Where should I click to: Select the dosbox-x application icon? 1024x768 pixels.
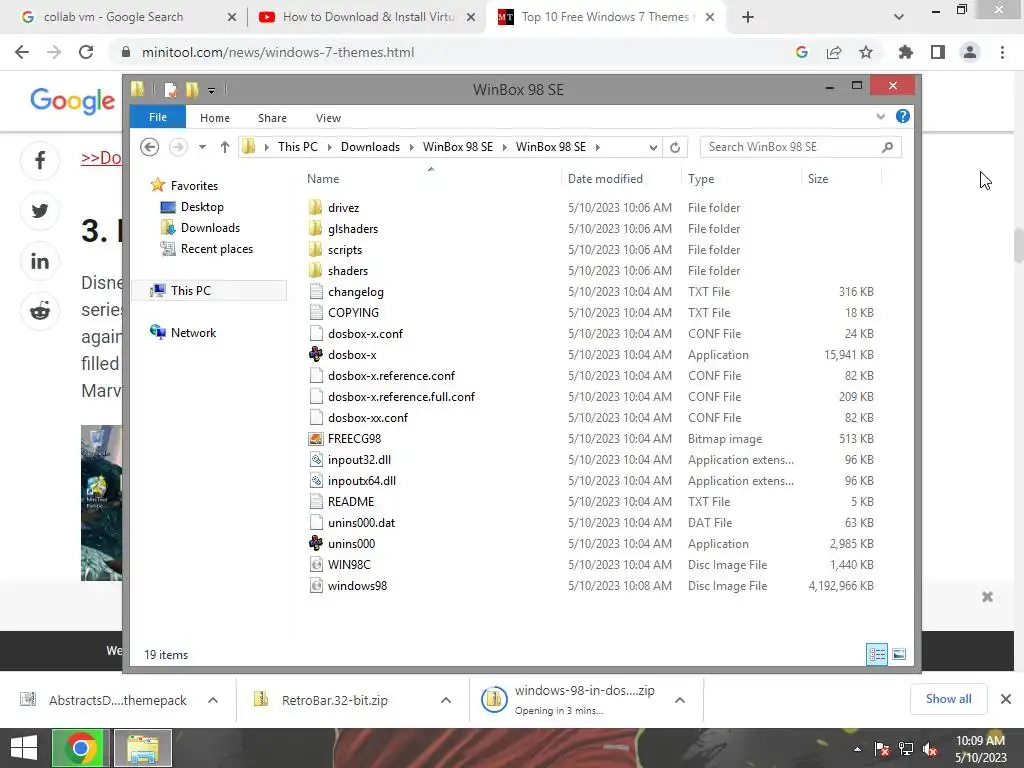point(316,355)
